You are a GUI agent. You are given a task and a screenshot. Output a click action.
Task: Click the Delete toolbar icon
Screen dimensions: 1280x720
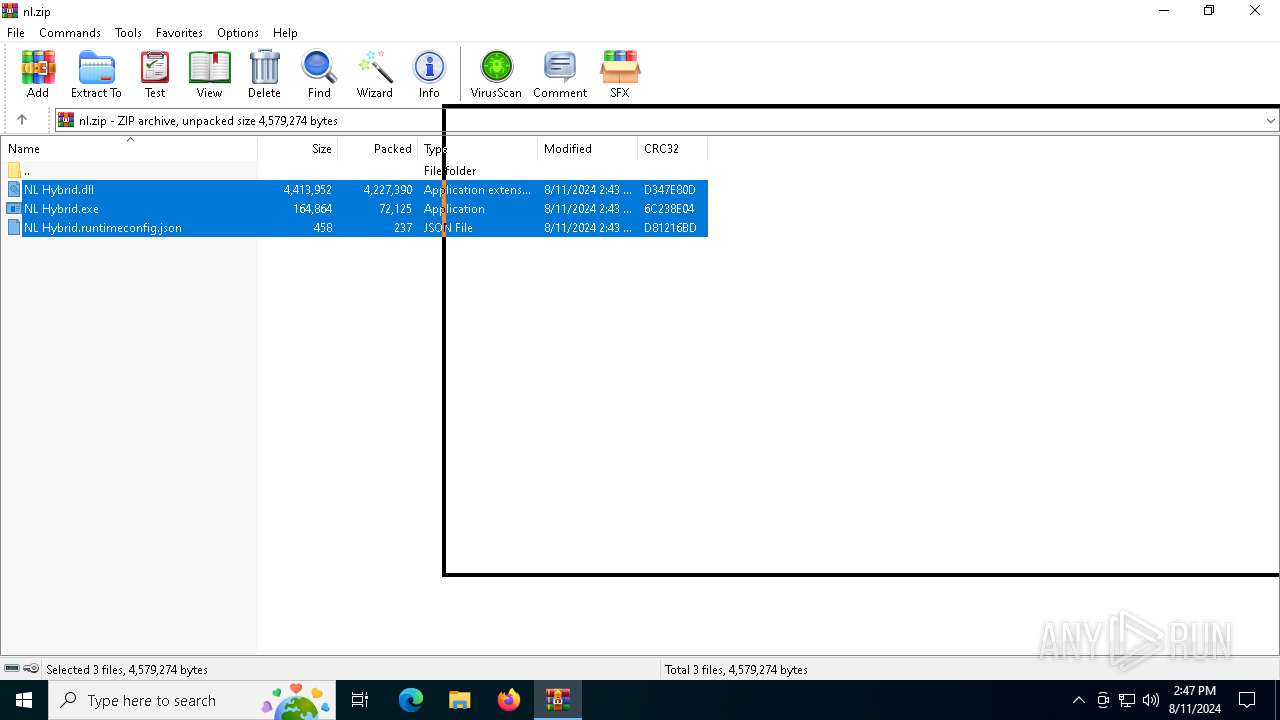(264, 75)
